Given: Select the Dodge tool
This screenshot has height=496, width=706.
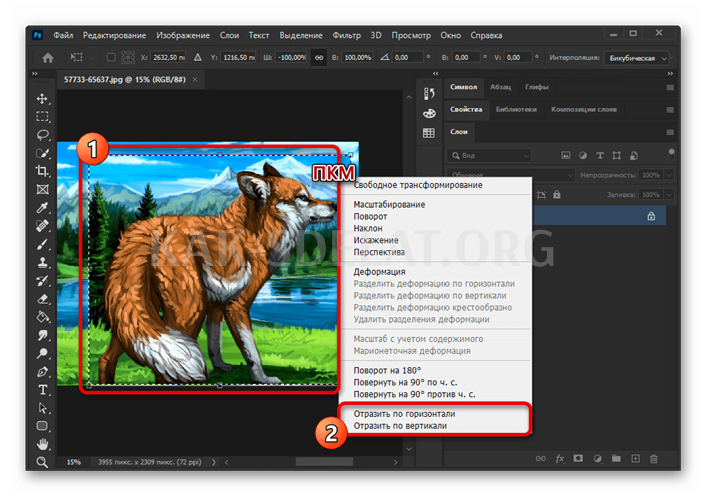Looking at the screenshot, I should tap(42, 353).
